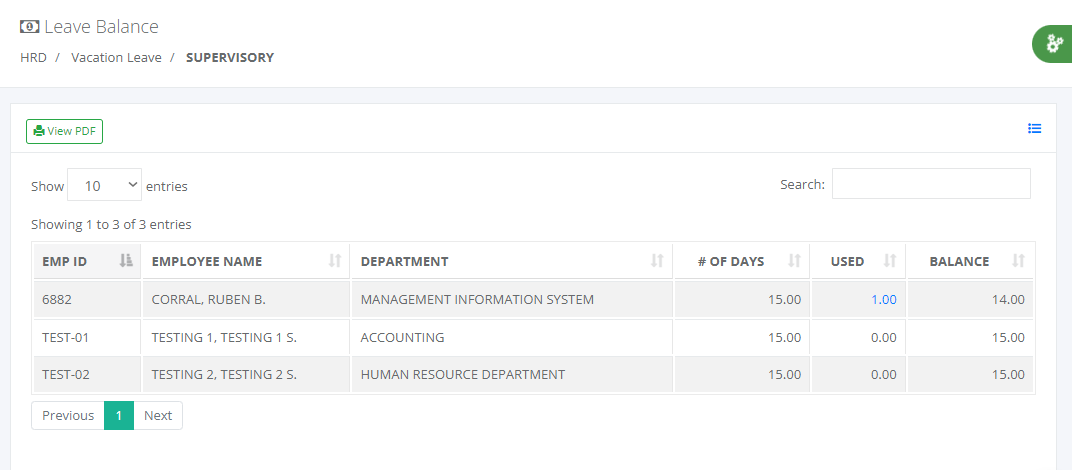Click TESTING 2, TESTING 2 S. cell
This screenshot has width=1072, height=470.
[246, 375]
